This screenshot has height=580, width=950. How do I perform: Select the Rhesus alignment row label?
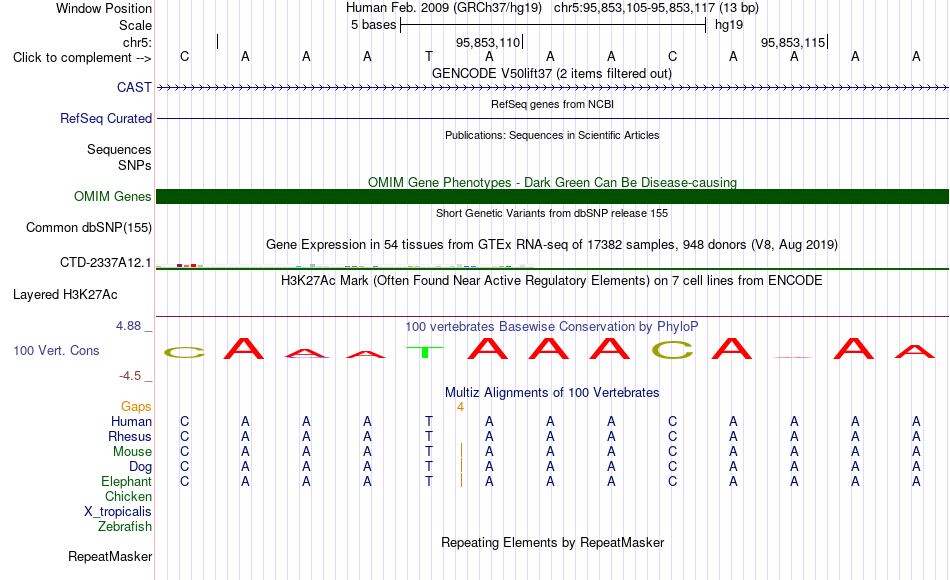pos(130,436)
